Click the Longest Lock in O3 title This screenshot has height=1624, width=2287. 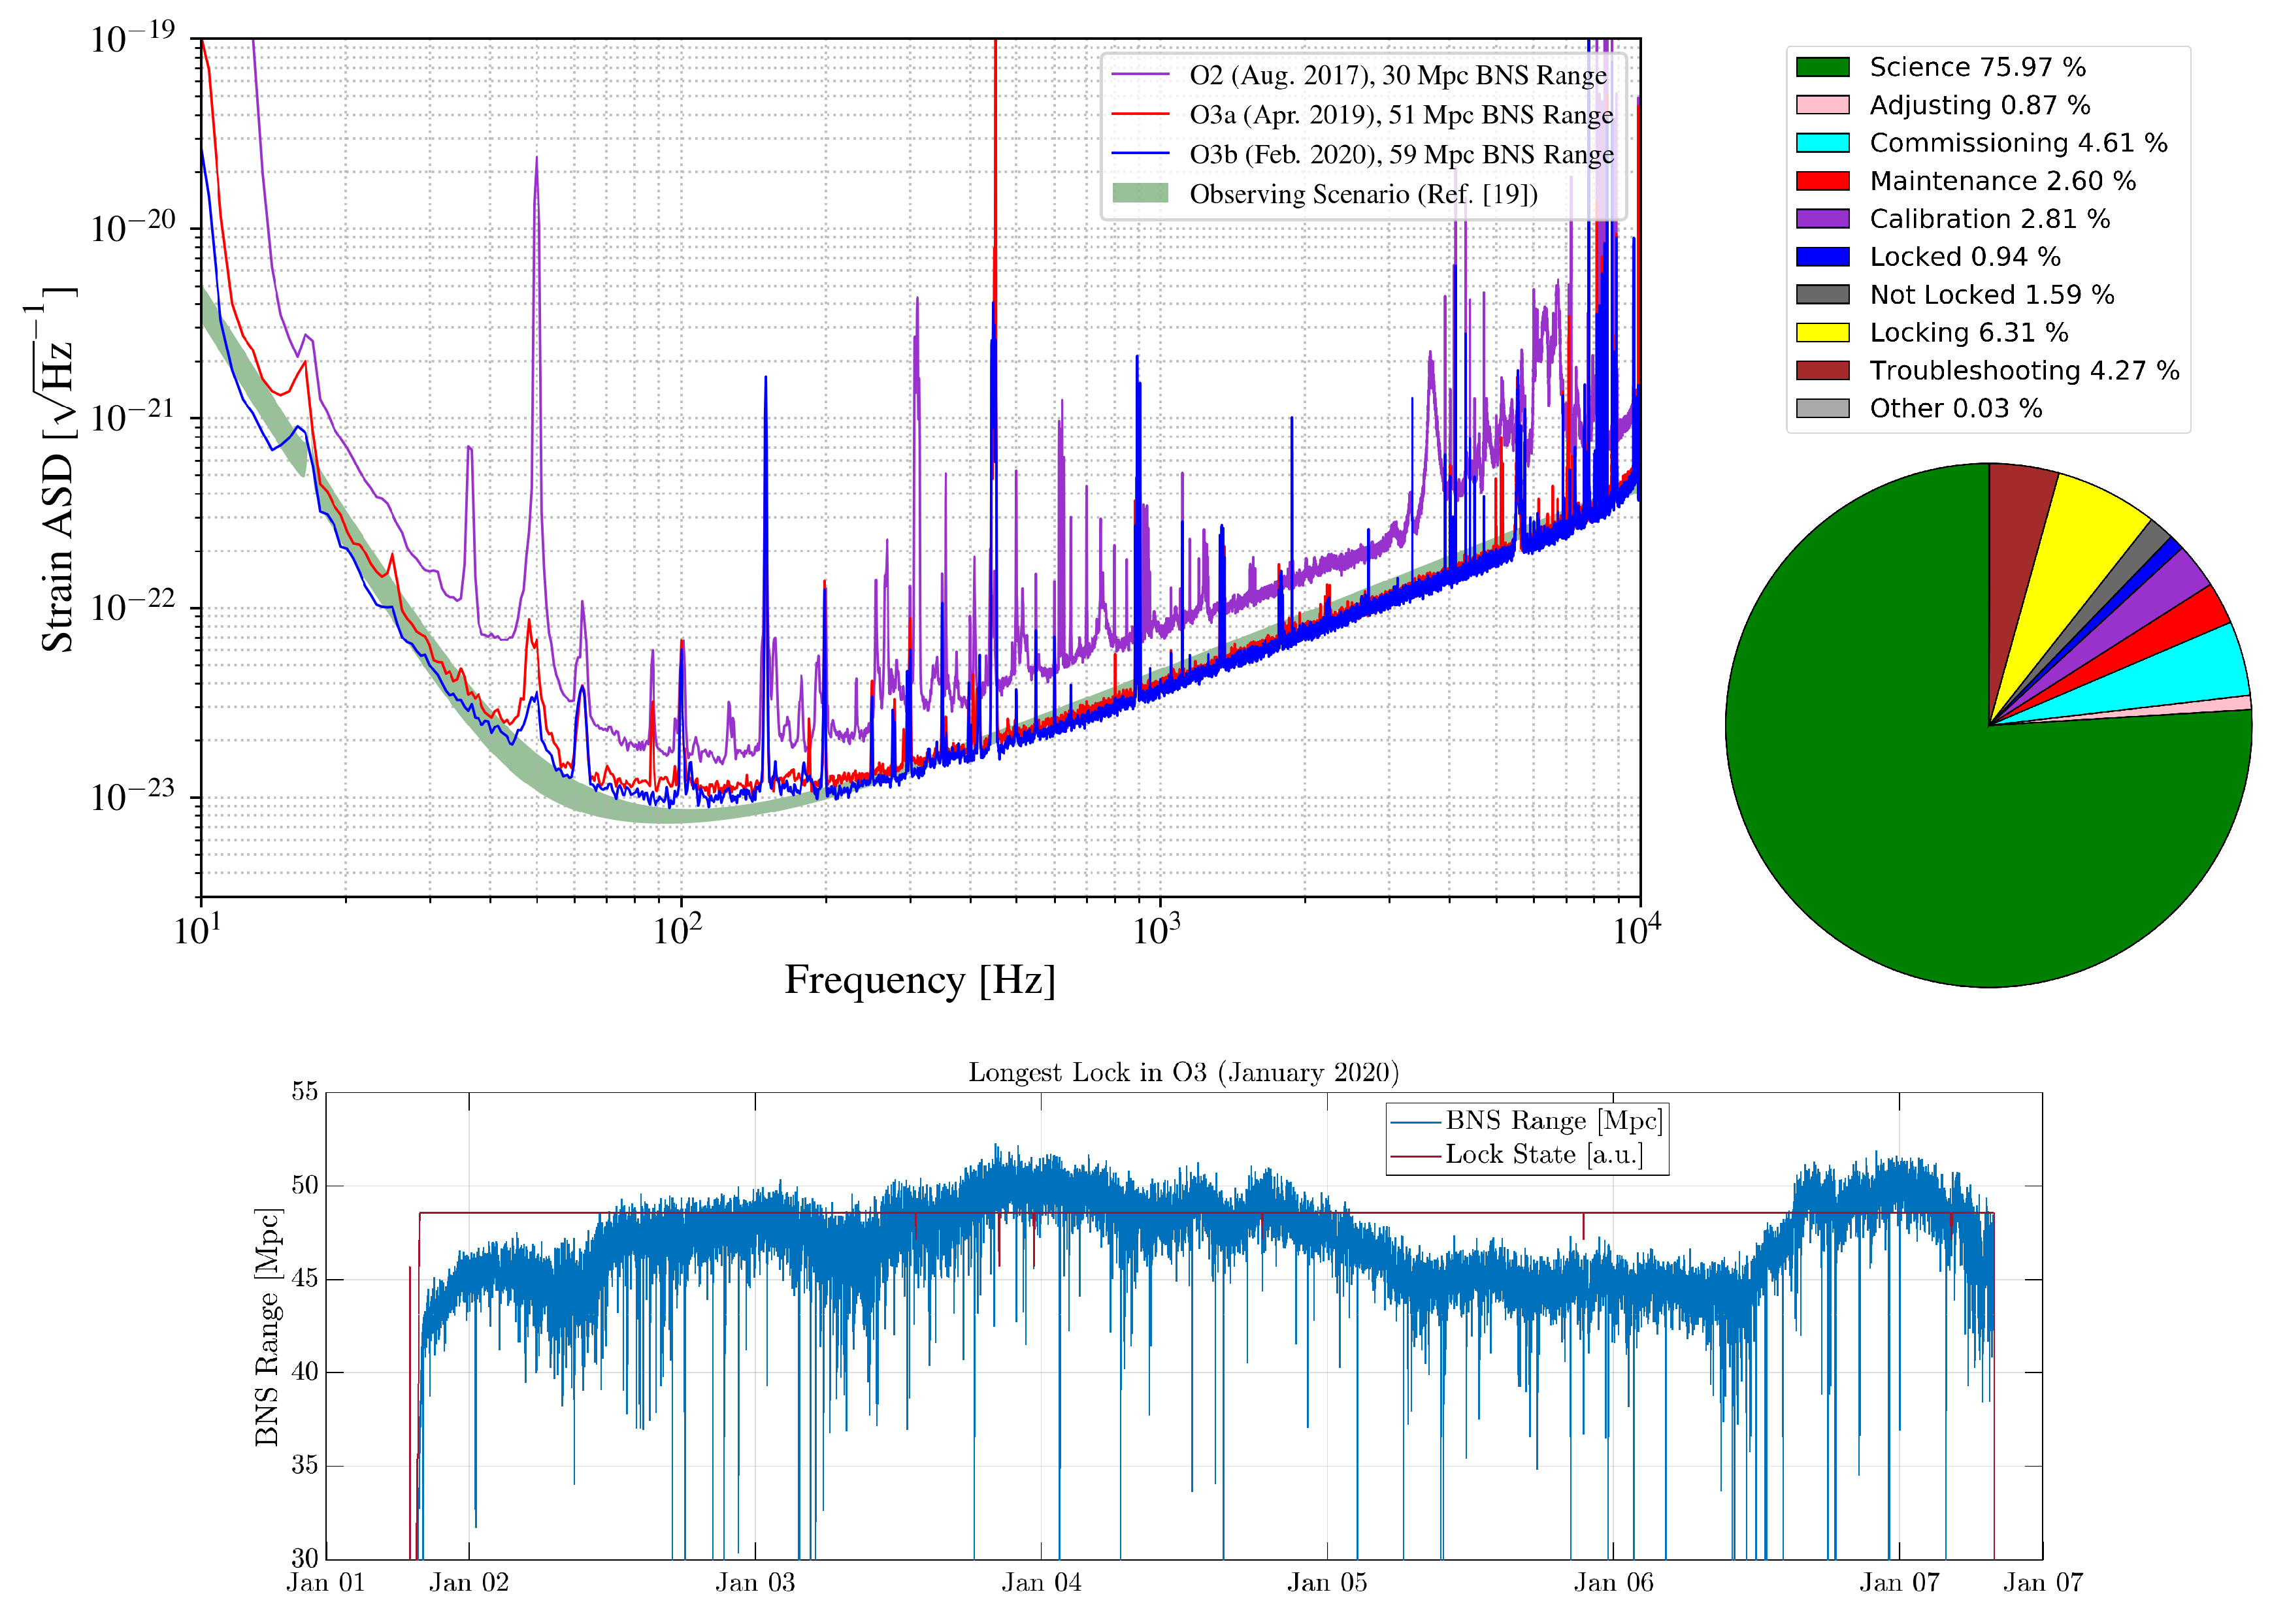[x=1183, y=1073]
